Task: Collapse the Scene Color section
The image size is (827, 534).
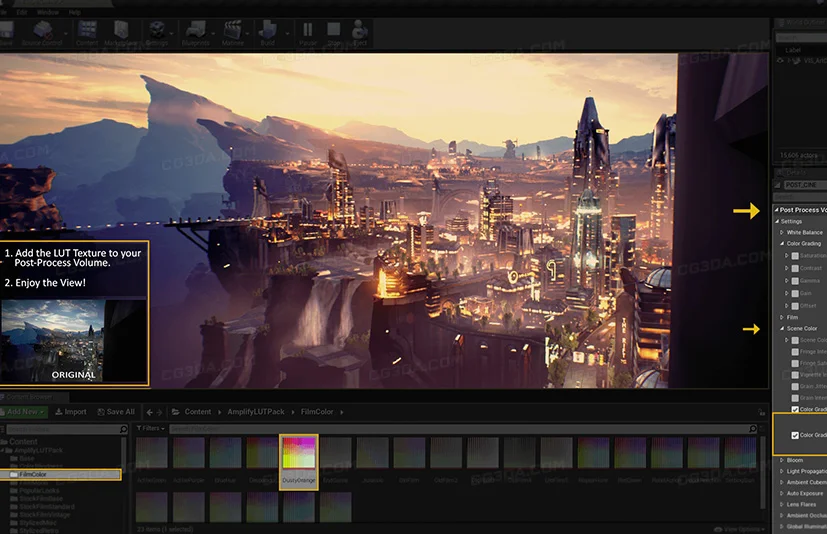Action: (782, 328)
